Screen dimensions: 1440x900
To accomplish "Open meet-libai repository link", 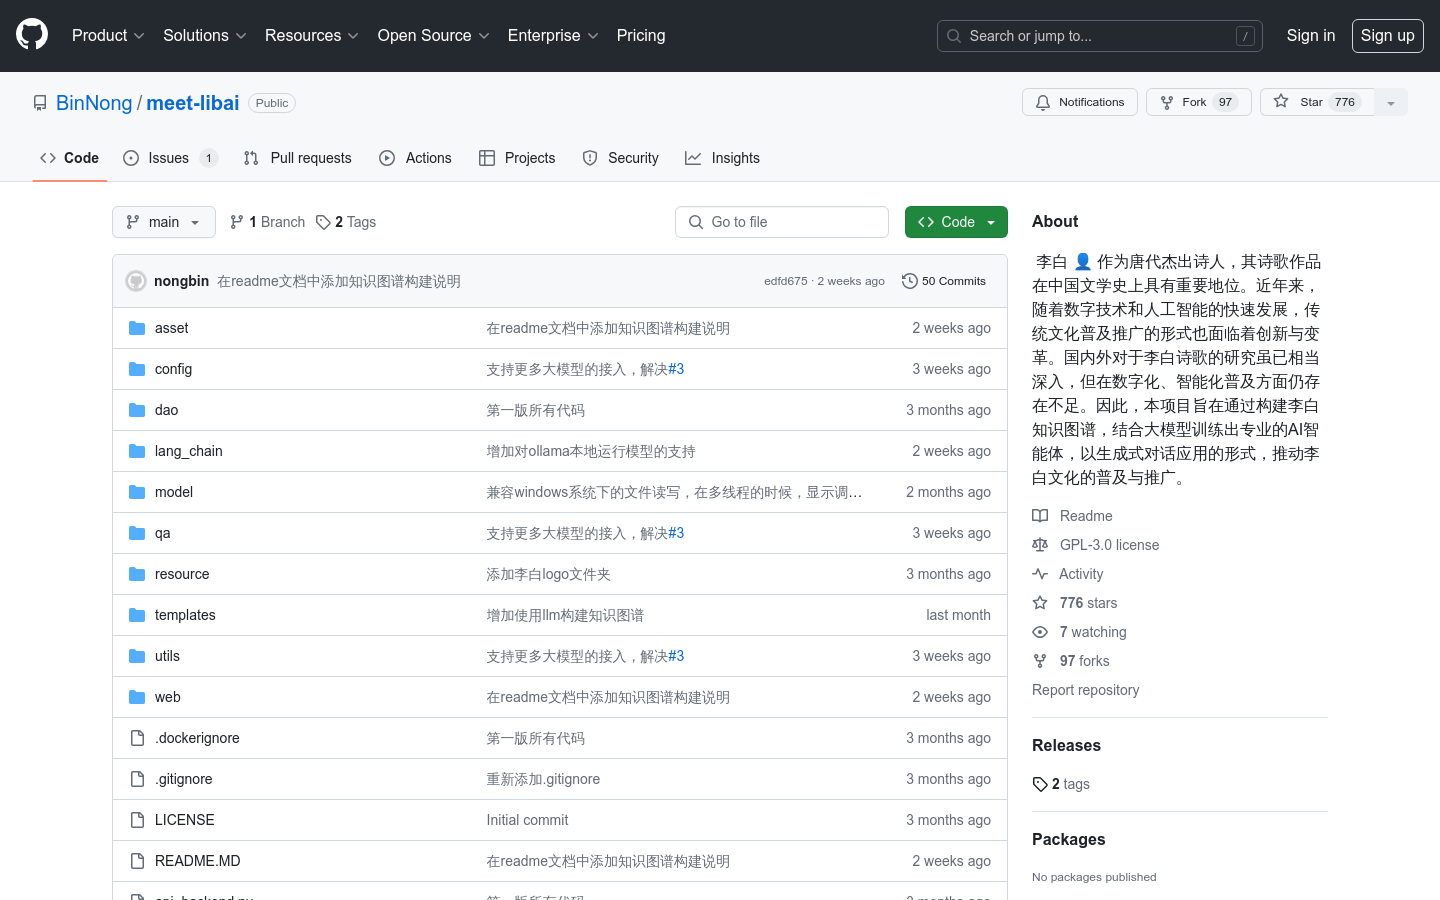I will 193,103.
